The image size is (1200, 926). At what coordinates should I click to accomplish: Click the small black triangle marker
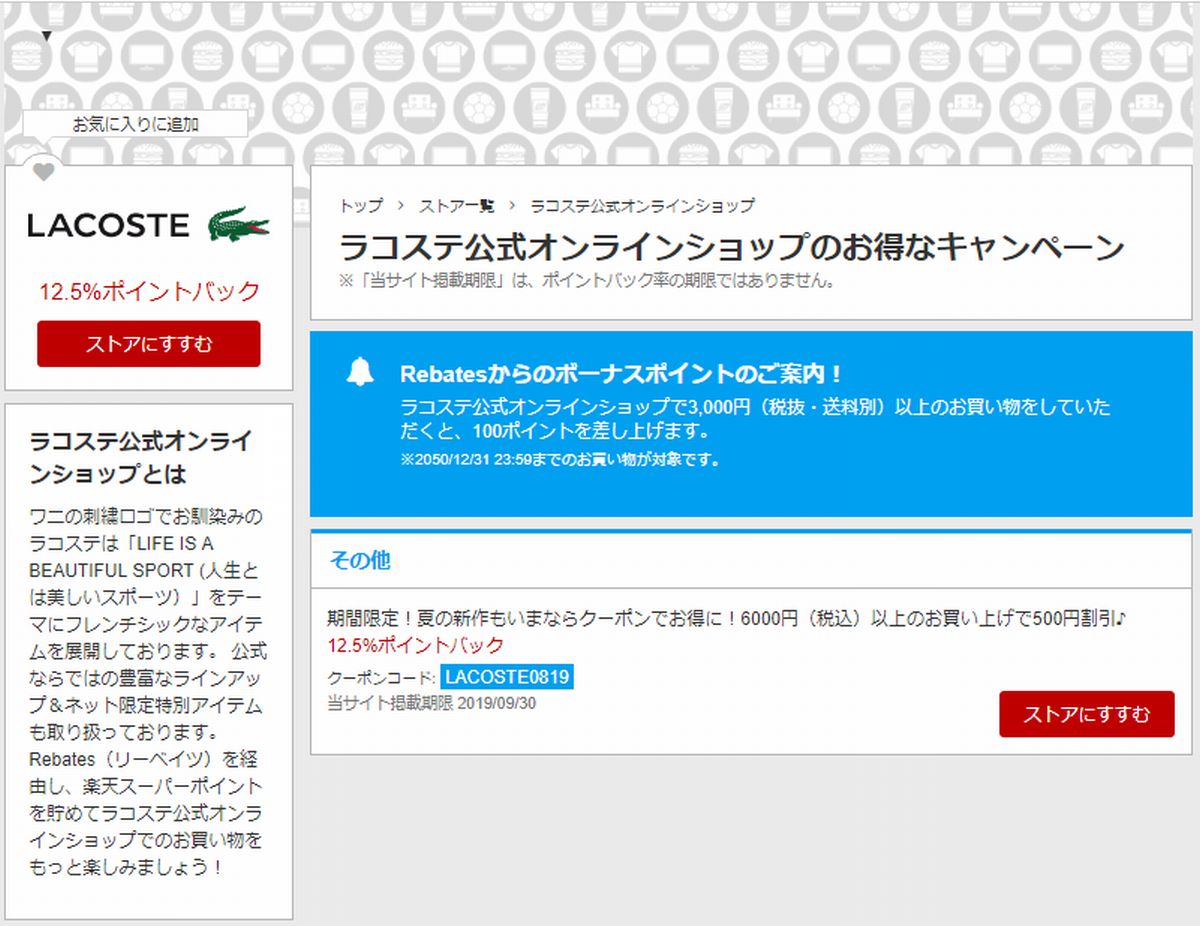[46, 36]
